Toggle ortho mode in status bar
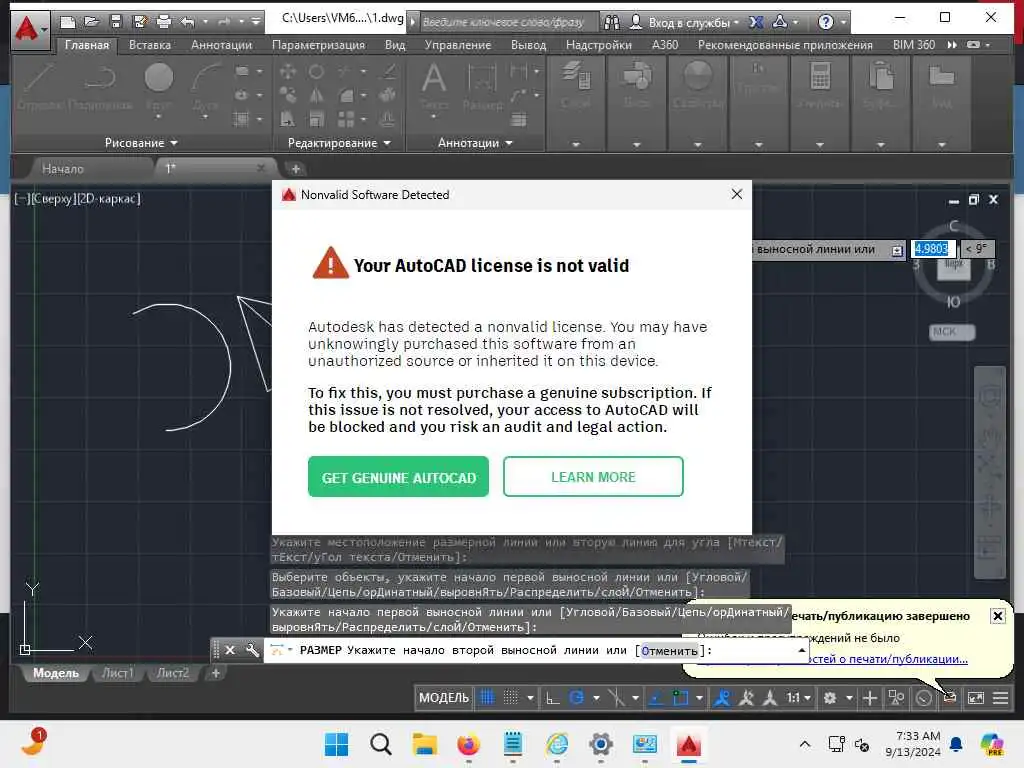This screenshot has width=1024, height=768. [552, 698]
